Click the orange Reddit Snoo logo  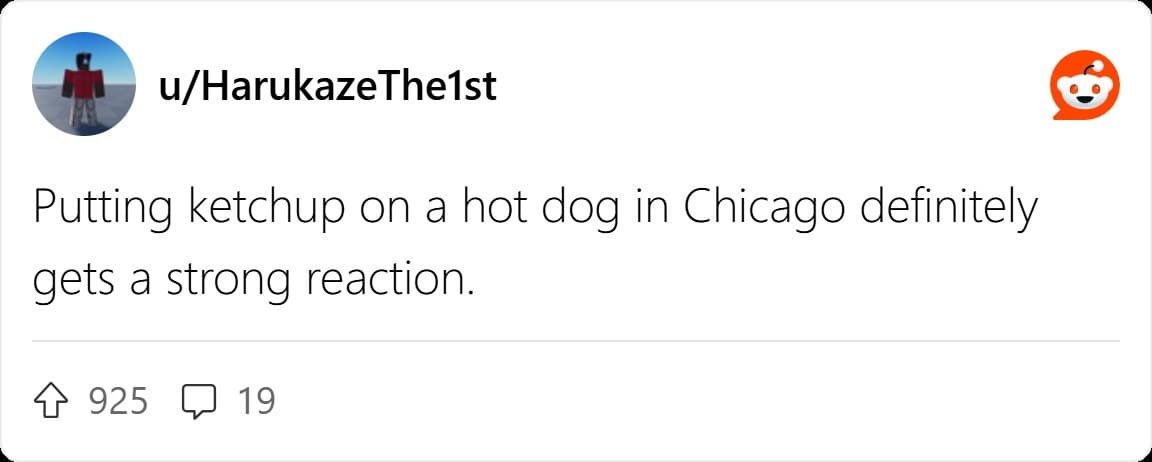[1085, 85]
